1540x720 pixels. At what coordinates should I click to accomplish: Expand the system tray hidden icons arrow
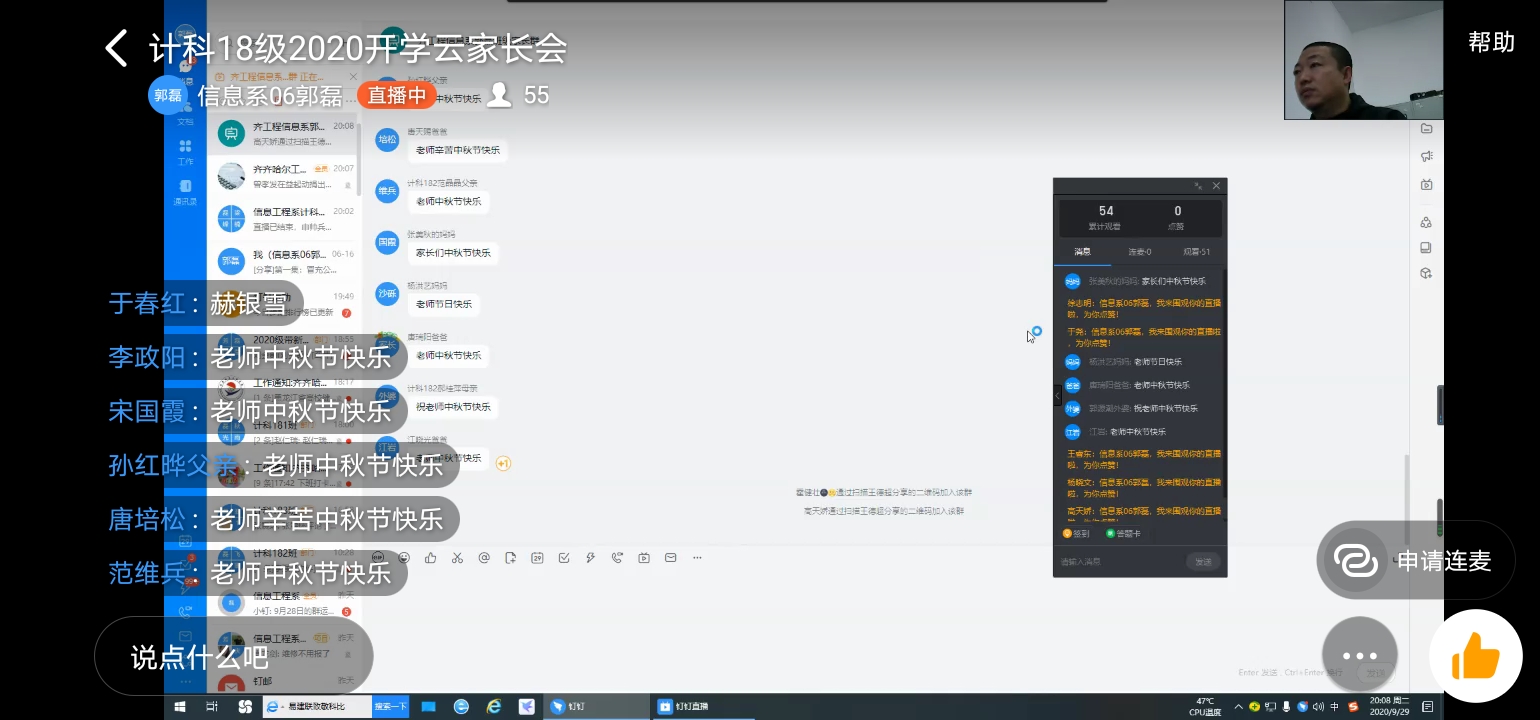point(1239,707)
